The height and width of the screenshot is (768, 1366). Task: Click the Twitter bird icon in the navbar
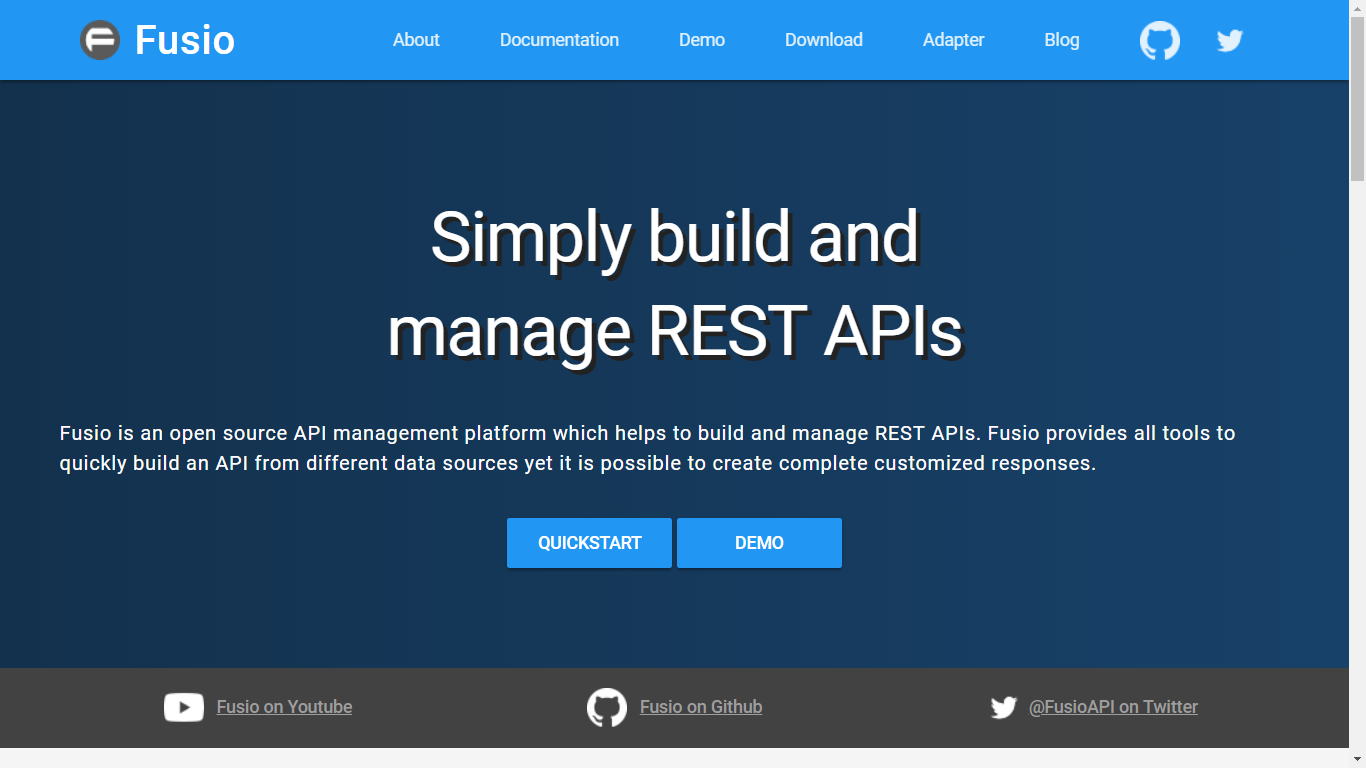(x=1228, y=40)
